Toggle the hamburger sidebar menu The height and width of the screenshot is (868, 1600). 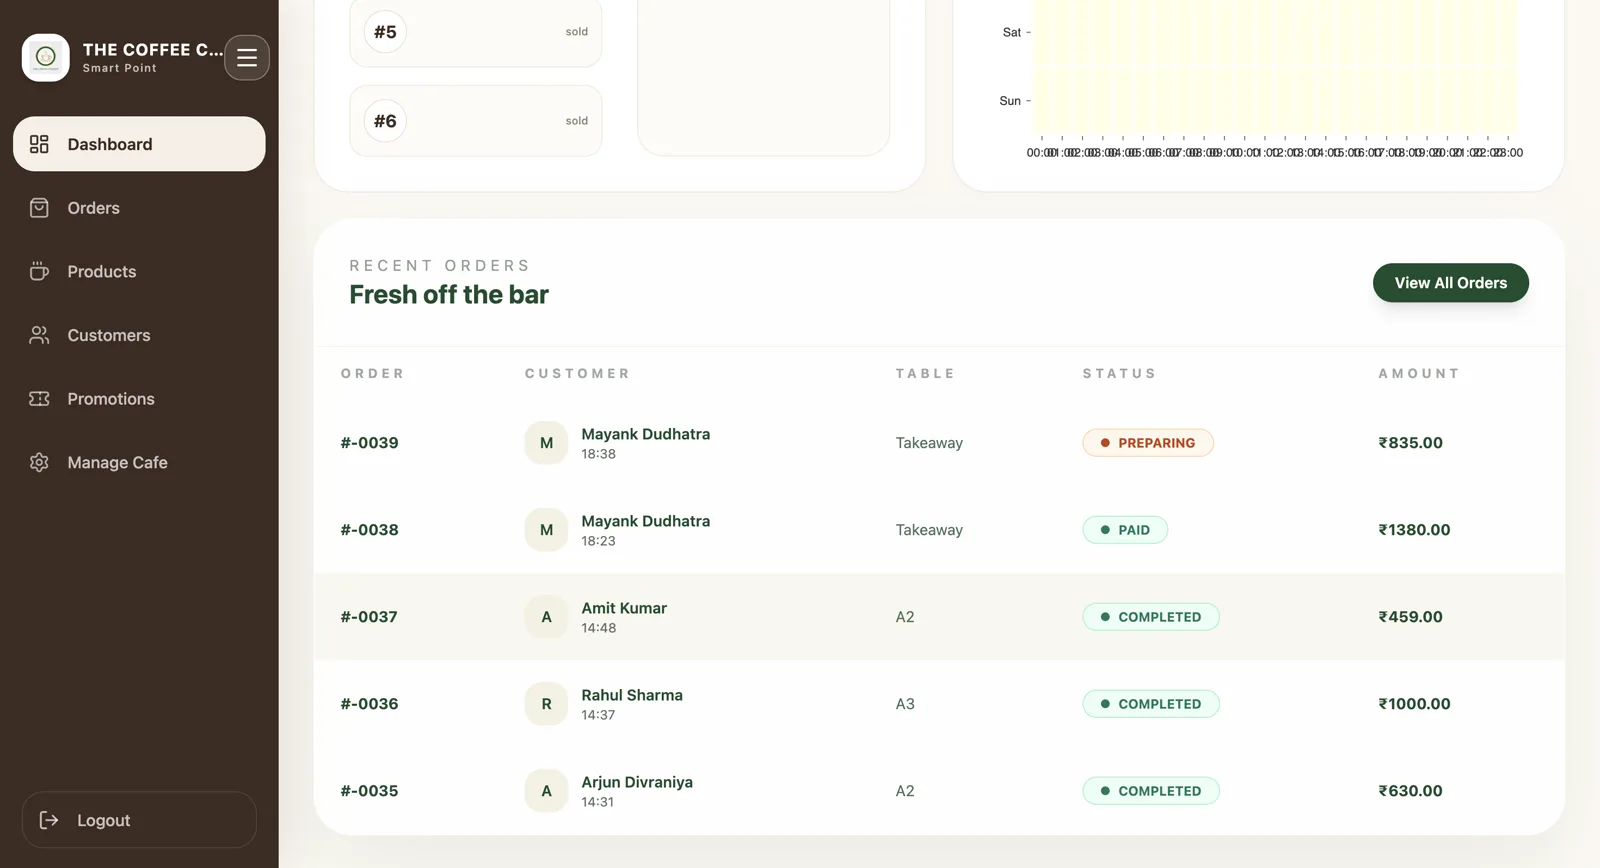247,58
